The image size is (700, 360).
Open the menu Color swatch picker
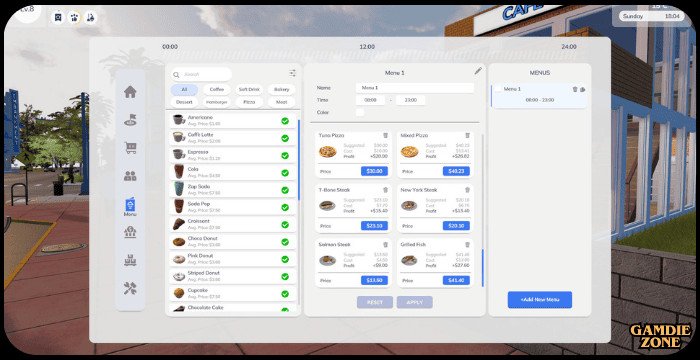tap(360, 113)
